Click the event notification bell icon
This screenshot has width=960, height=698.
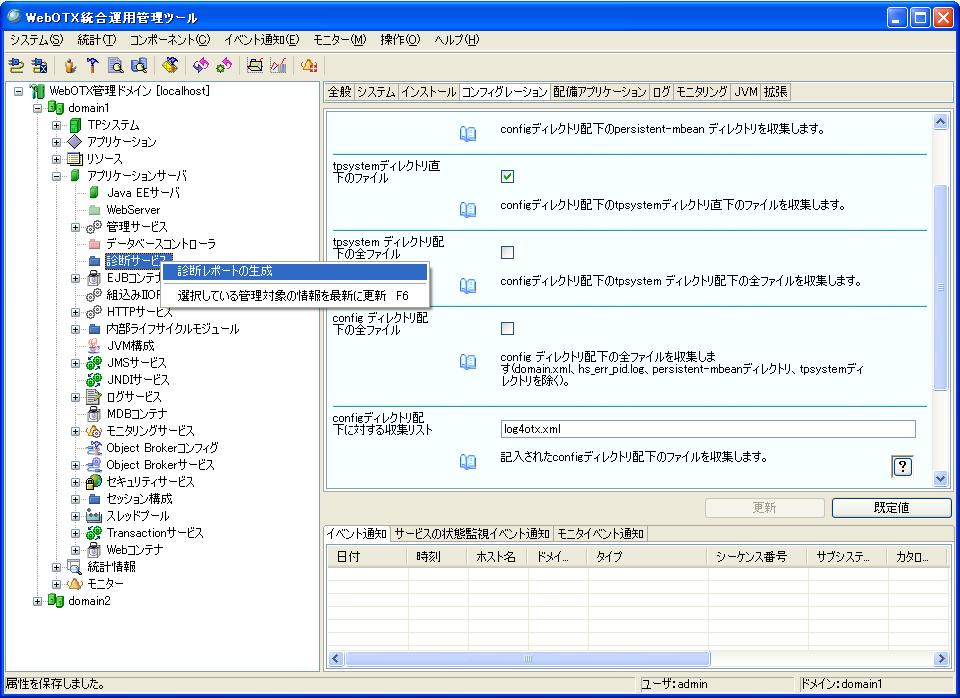pyautogui.click(x=309, y=66)
